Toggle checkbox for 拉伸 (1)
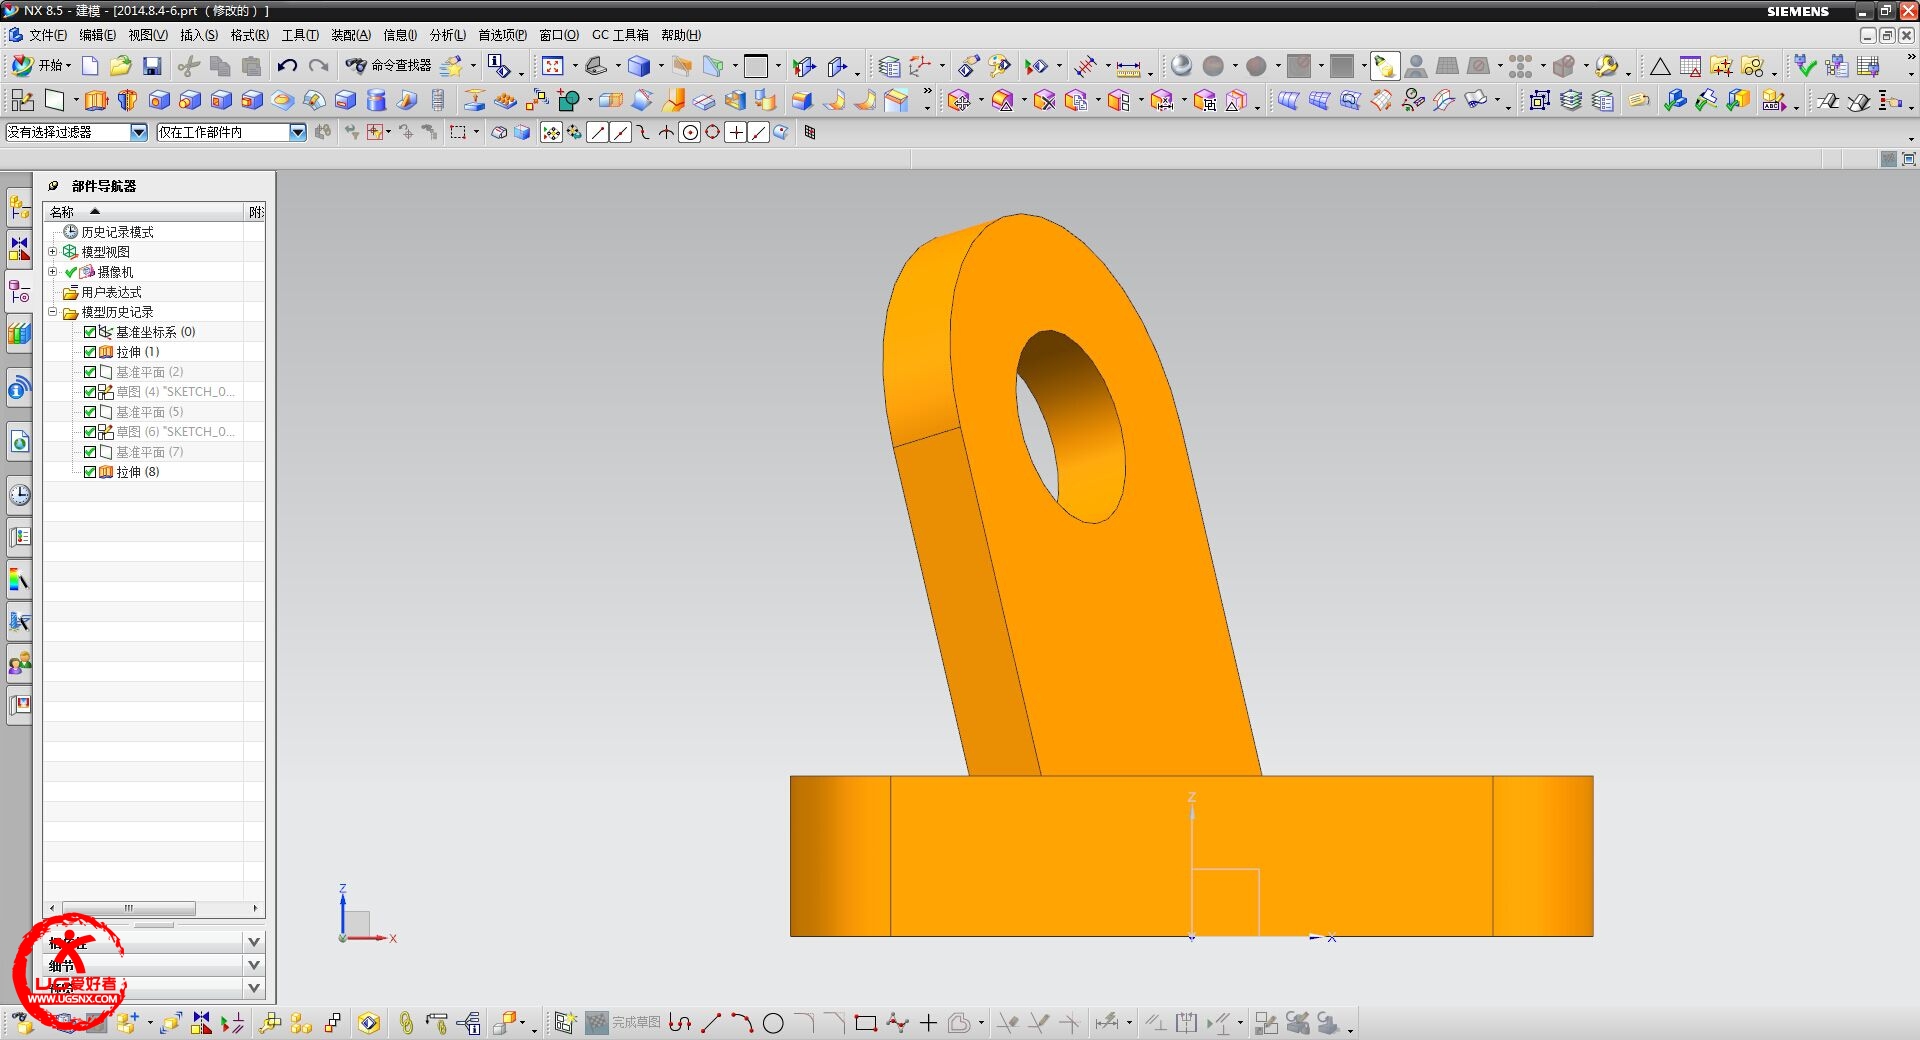The width and height of the screenshot is (1920, 1040). [90, 352]
